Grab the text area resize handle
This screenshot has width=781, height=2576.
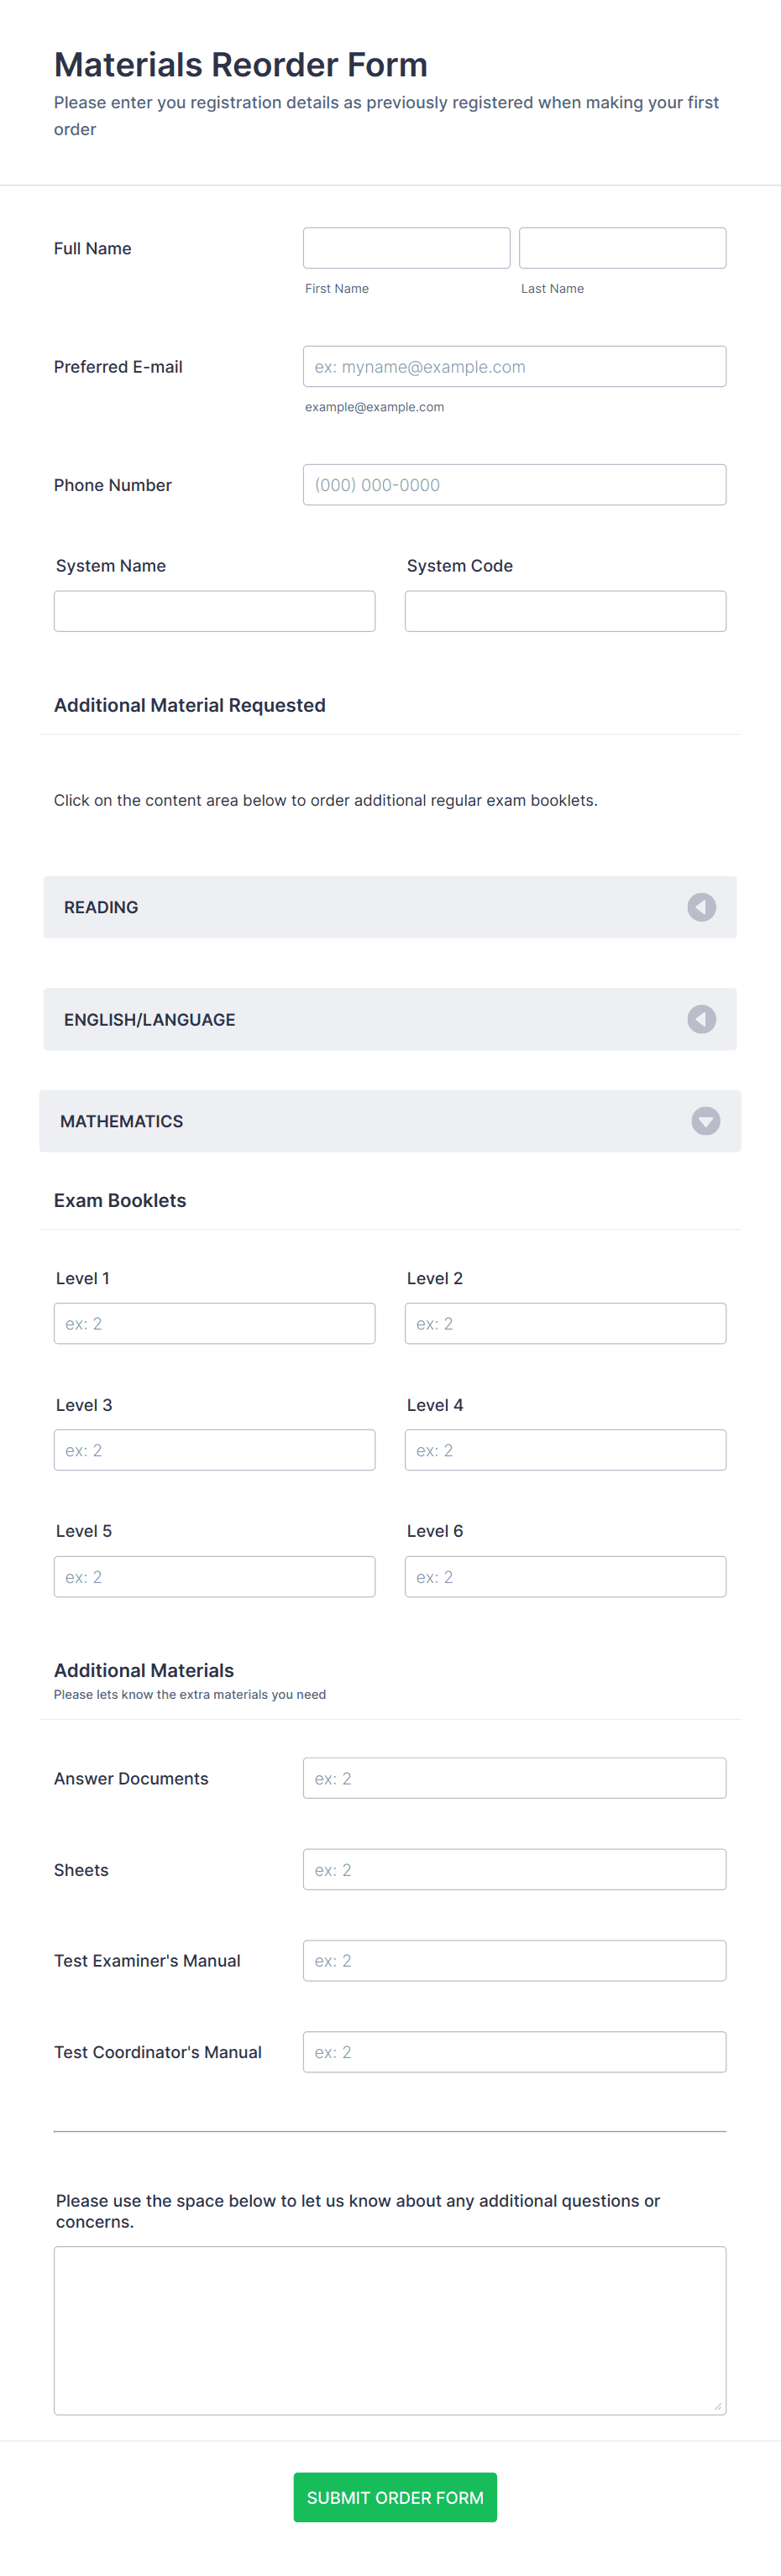718,2406
